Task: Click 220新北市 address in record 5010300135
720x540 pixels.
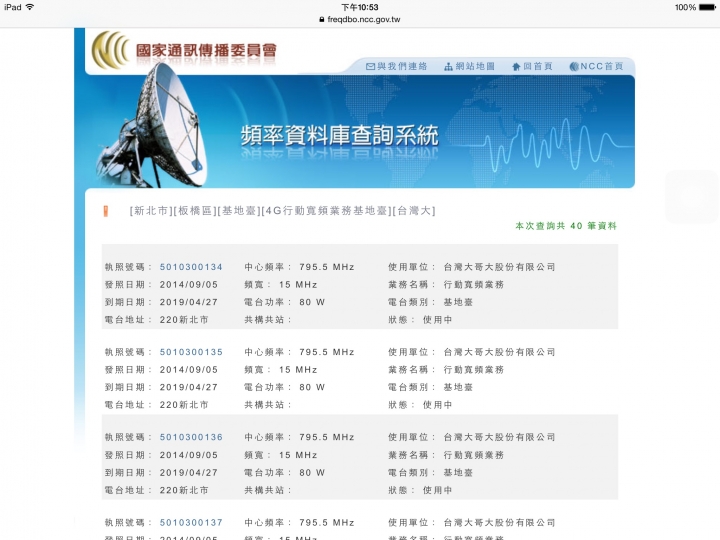Action: coord(184,405)
